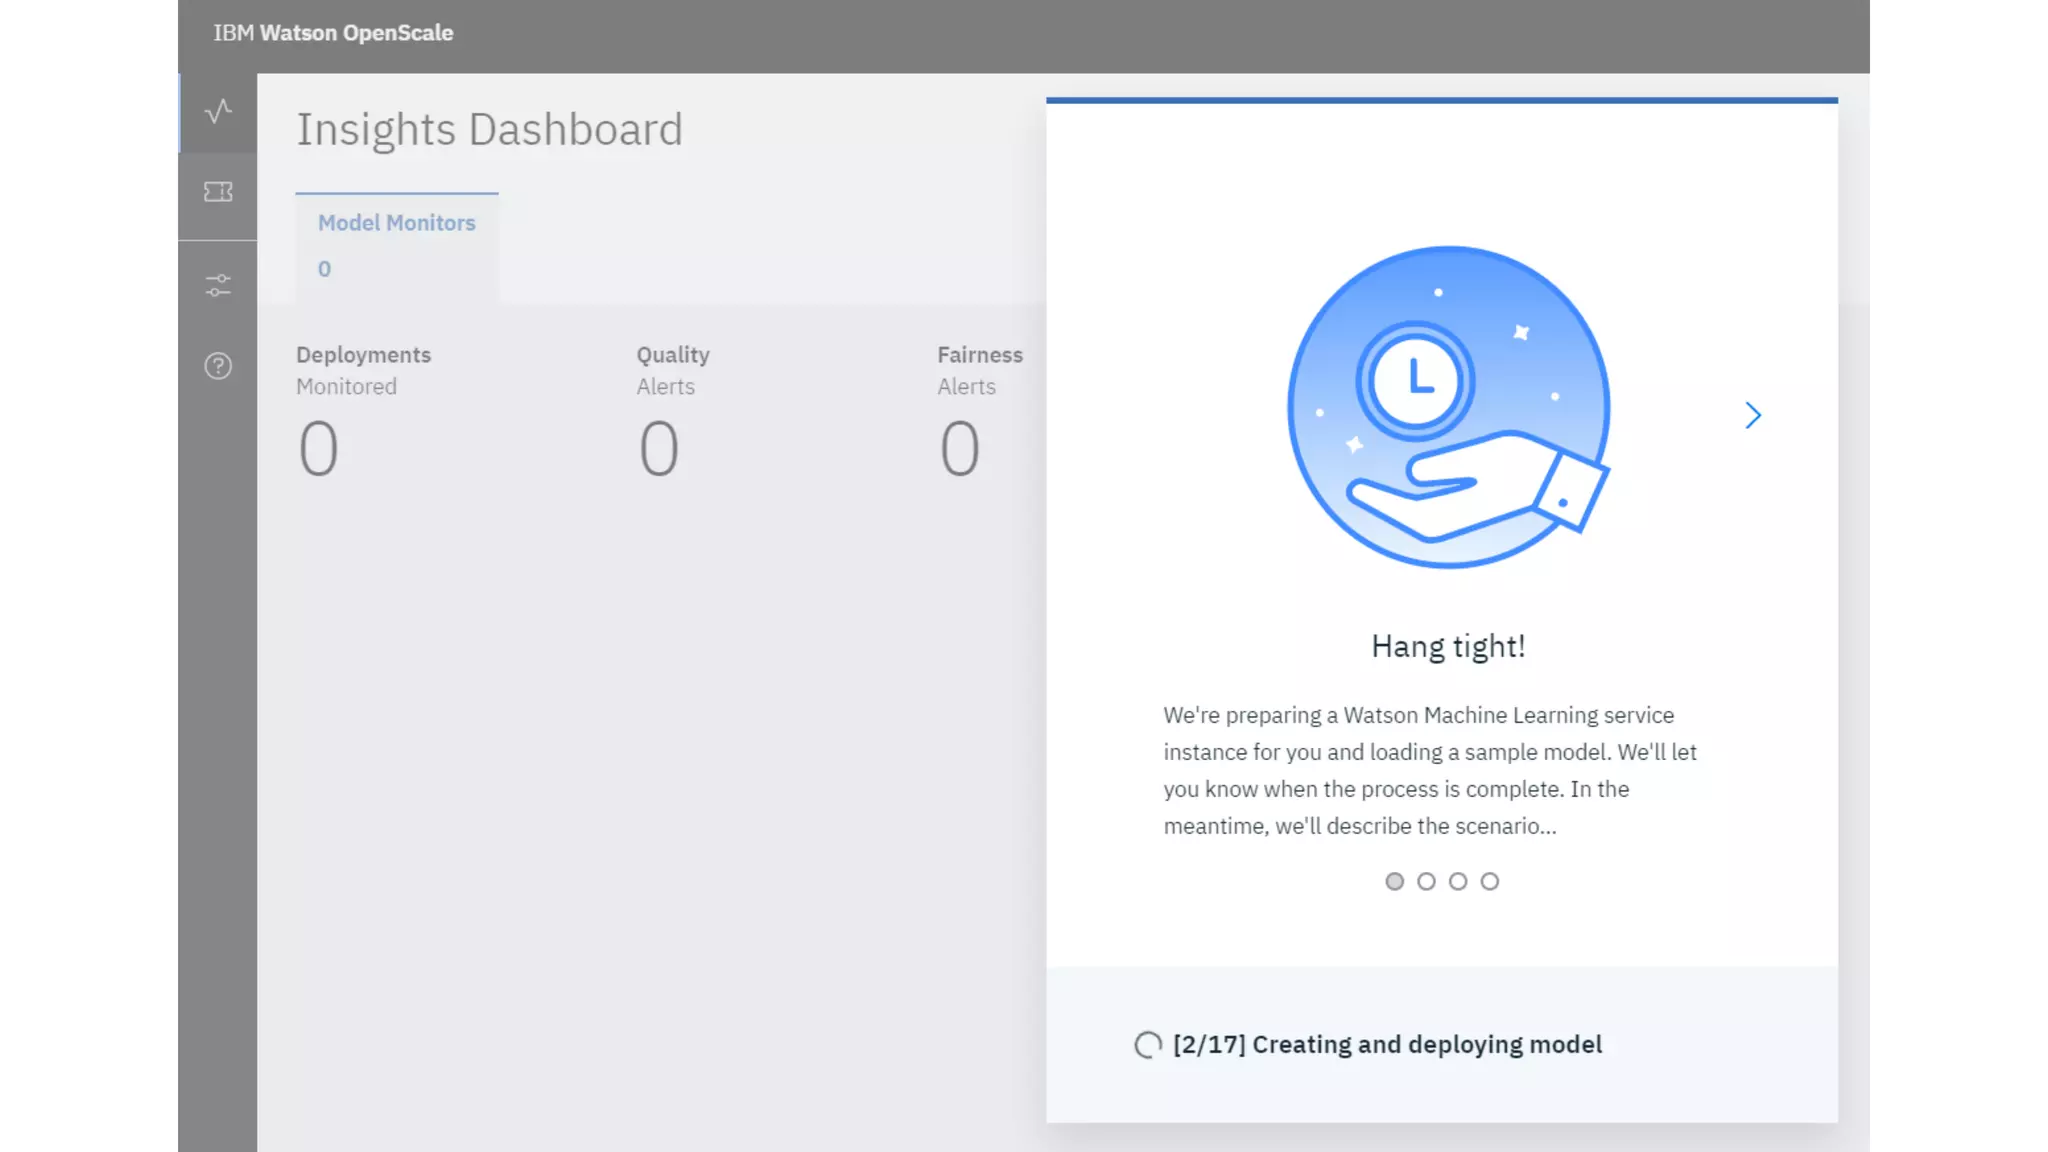Click the Model Monitors count of 0
Viewport: 2048px width, 1152px height.
click(324, 269)
